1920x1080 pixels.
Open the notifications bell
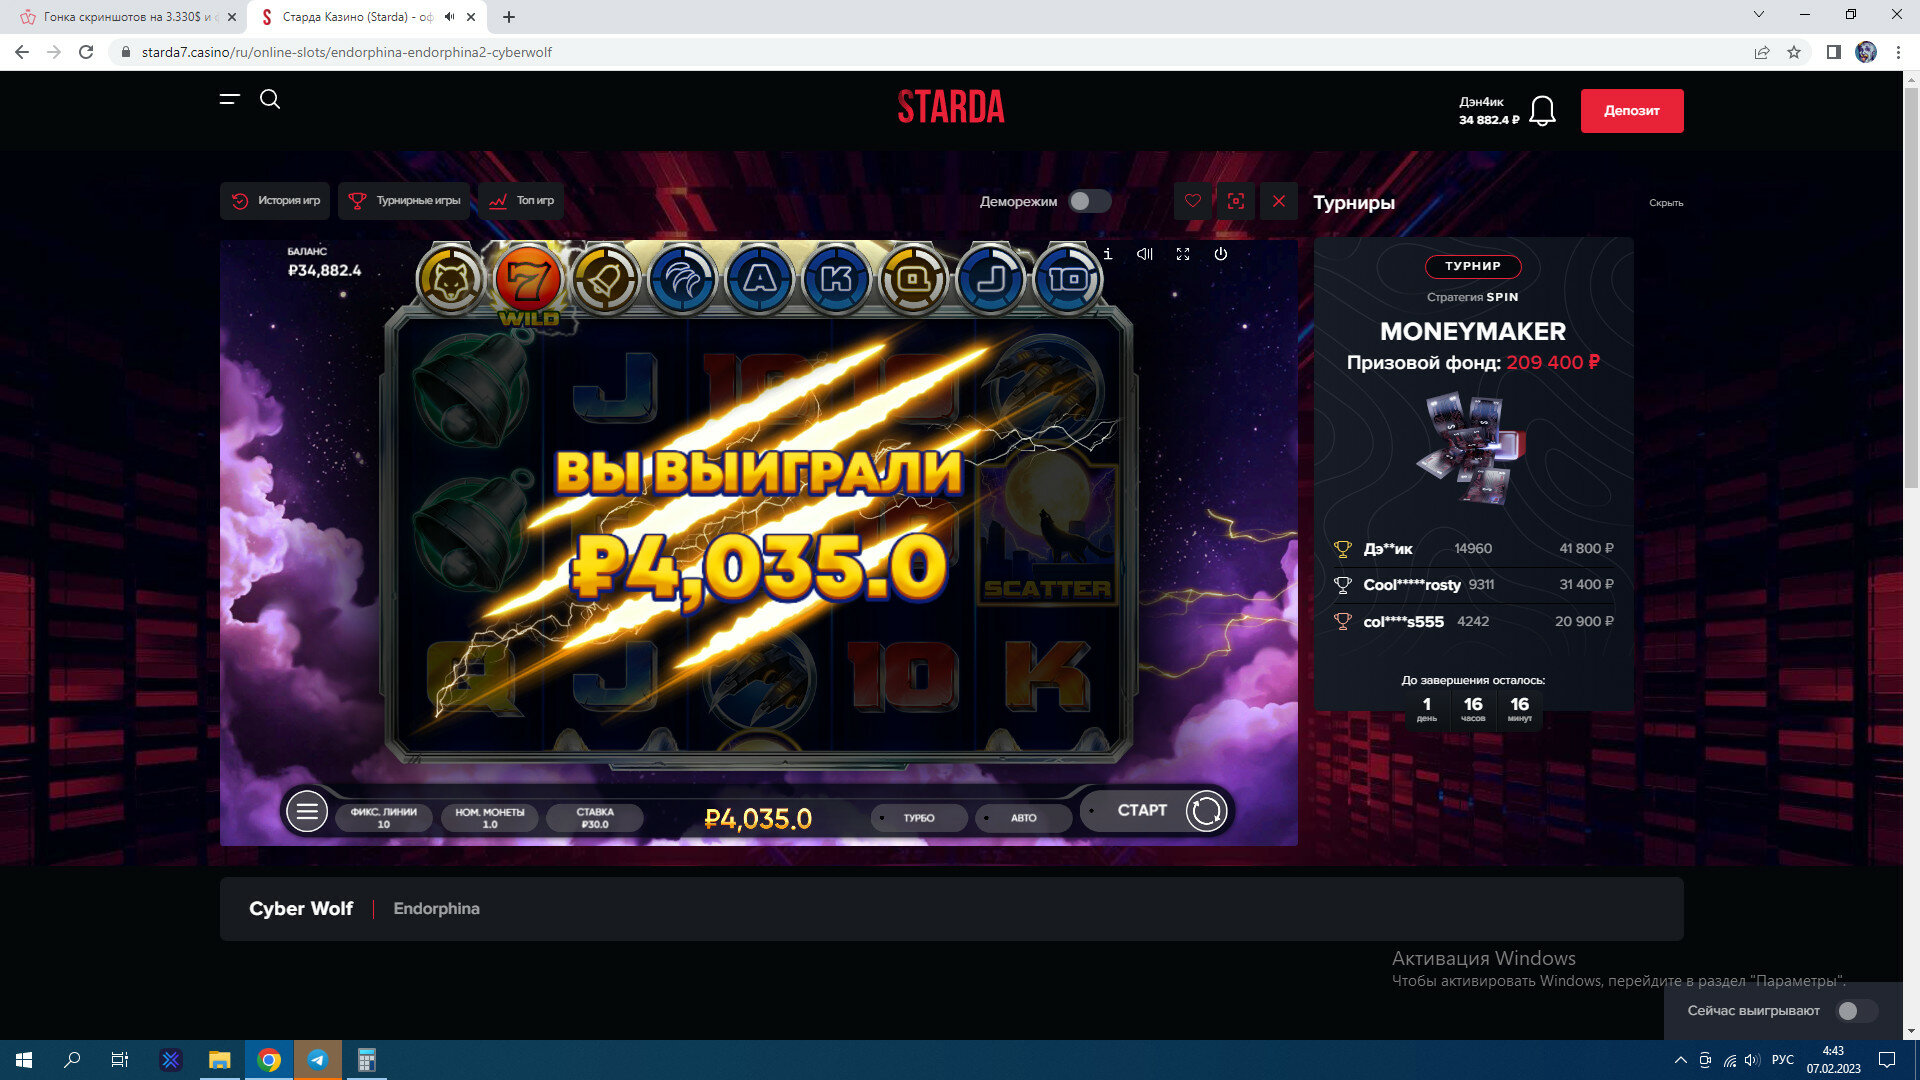(x=1542, y=111)
